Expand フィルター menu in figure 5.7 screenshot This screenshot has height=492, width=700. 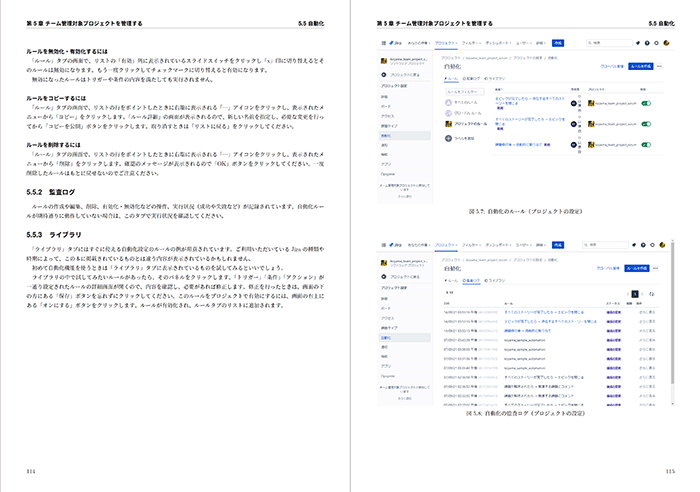[471, 43]
